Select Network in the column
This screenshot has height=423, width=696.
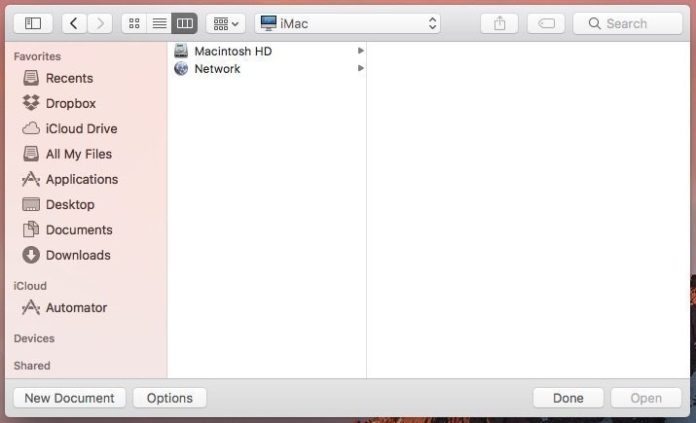268,68
